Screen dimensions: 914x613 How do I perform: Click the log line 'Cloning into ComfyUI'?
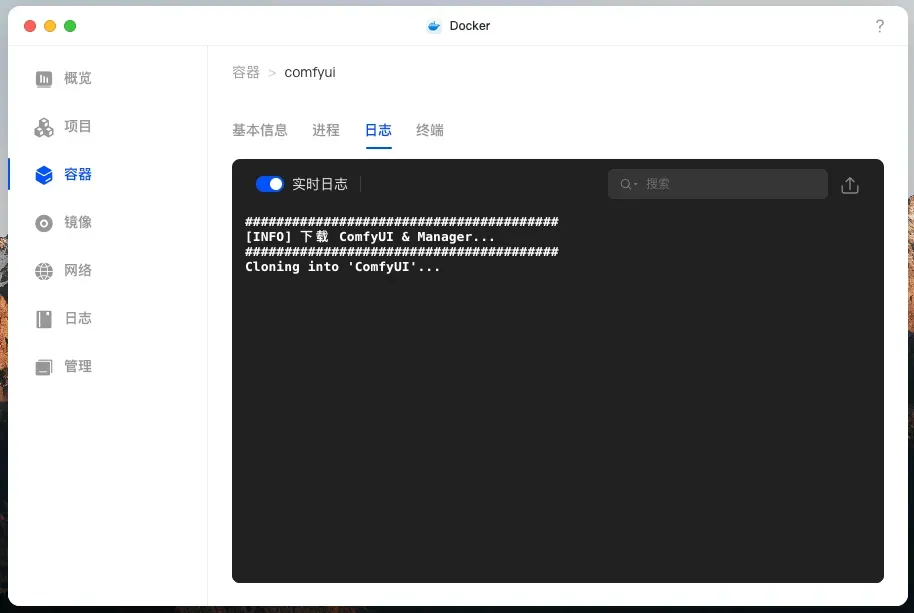[342, 267]
